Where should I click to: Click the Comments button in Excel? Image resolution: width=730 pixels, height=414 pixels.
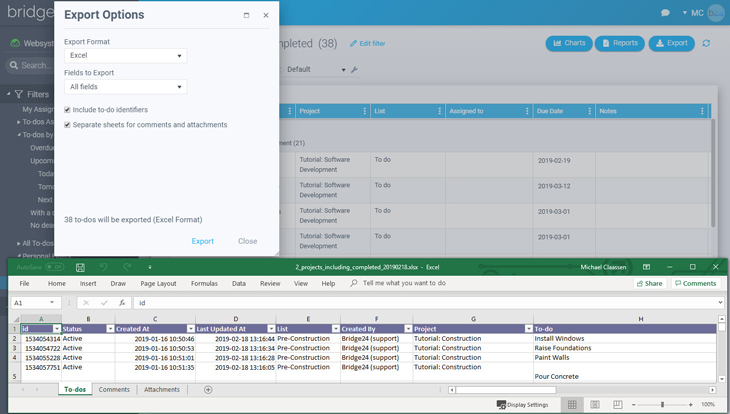click(x=696, y=284)
